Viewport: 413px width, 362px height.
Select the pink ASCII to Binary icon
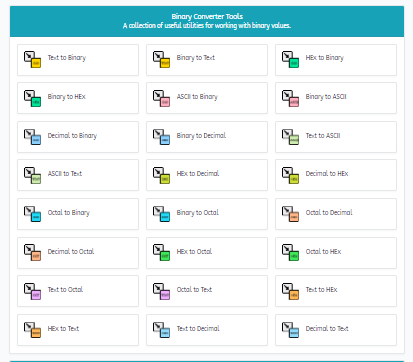(161, 98)
